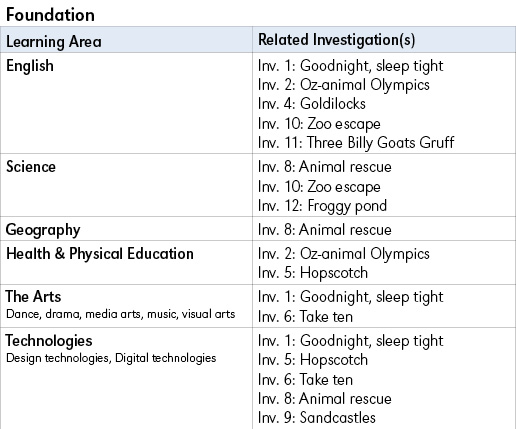Click Inv. 11: Three Billy Goats Gruff
This screenshot has height=429, width=516.
[356, 143]
